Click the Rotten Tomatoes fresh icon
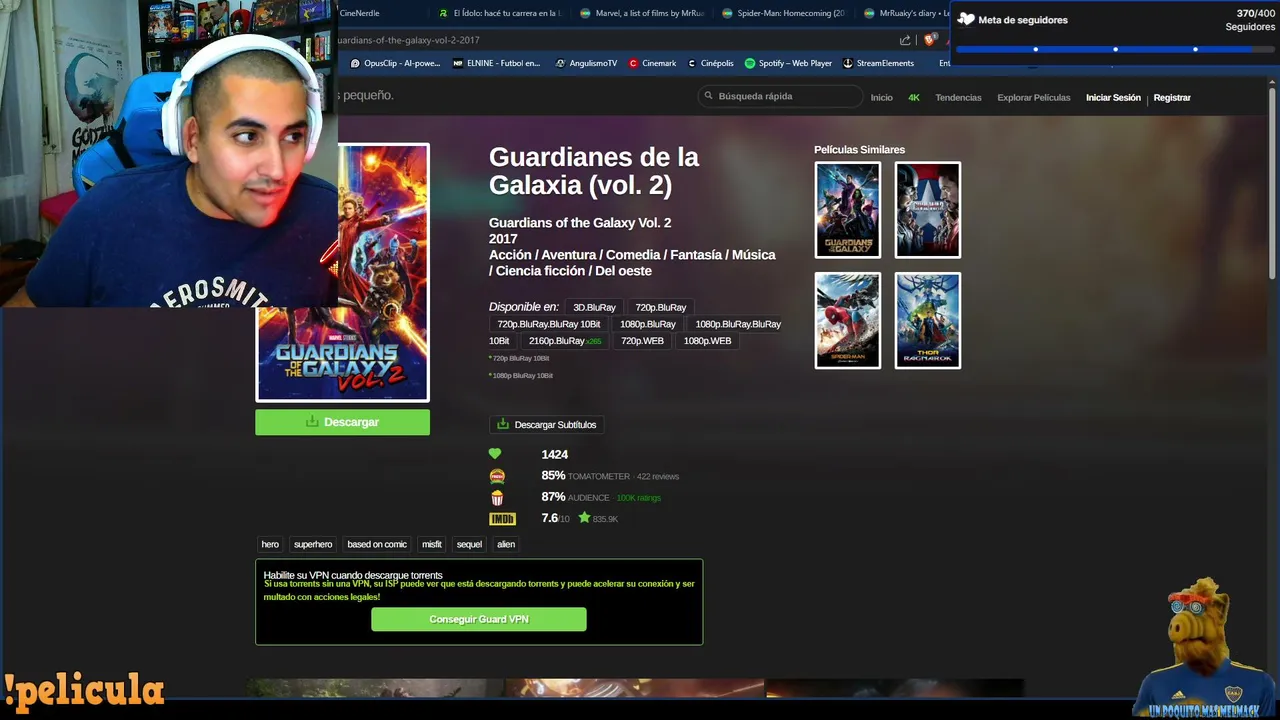 [497, 476]
